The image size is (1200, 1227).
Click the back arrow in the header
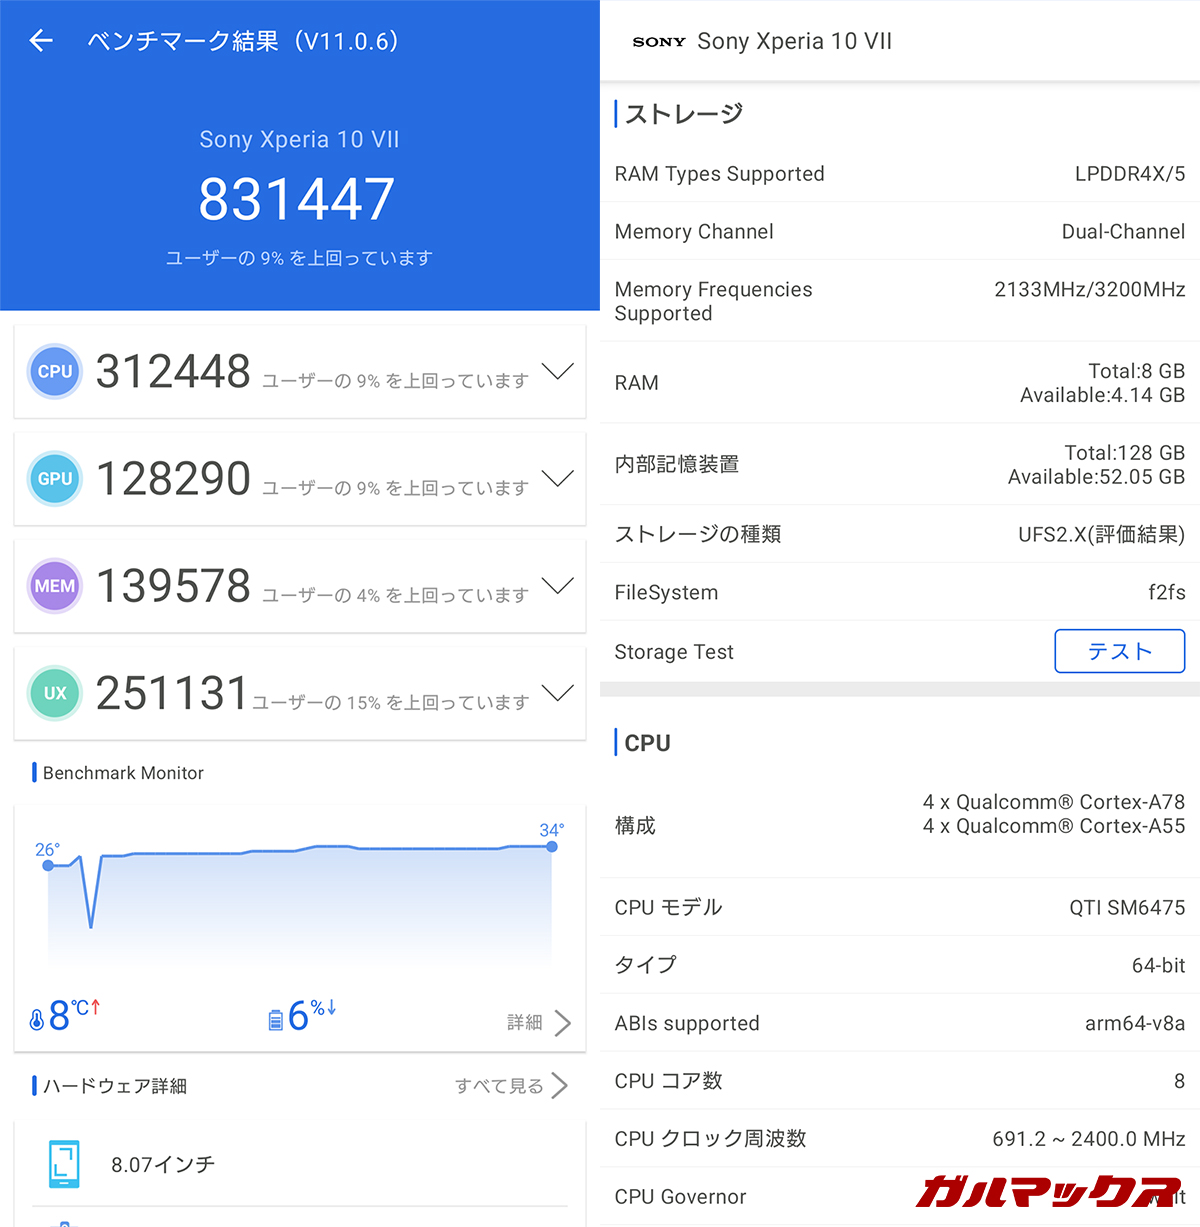coord(40,41)
